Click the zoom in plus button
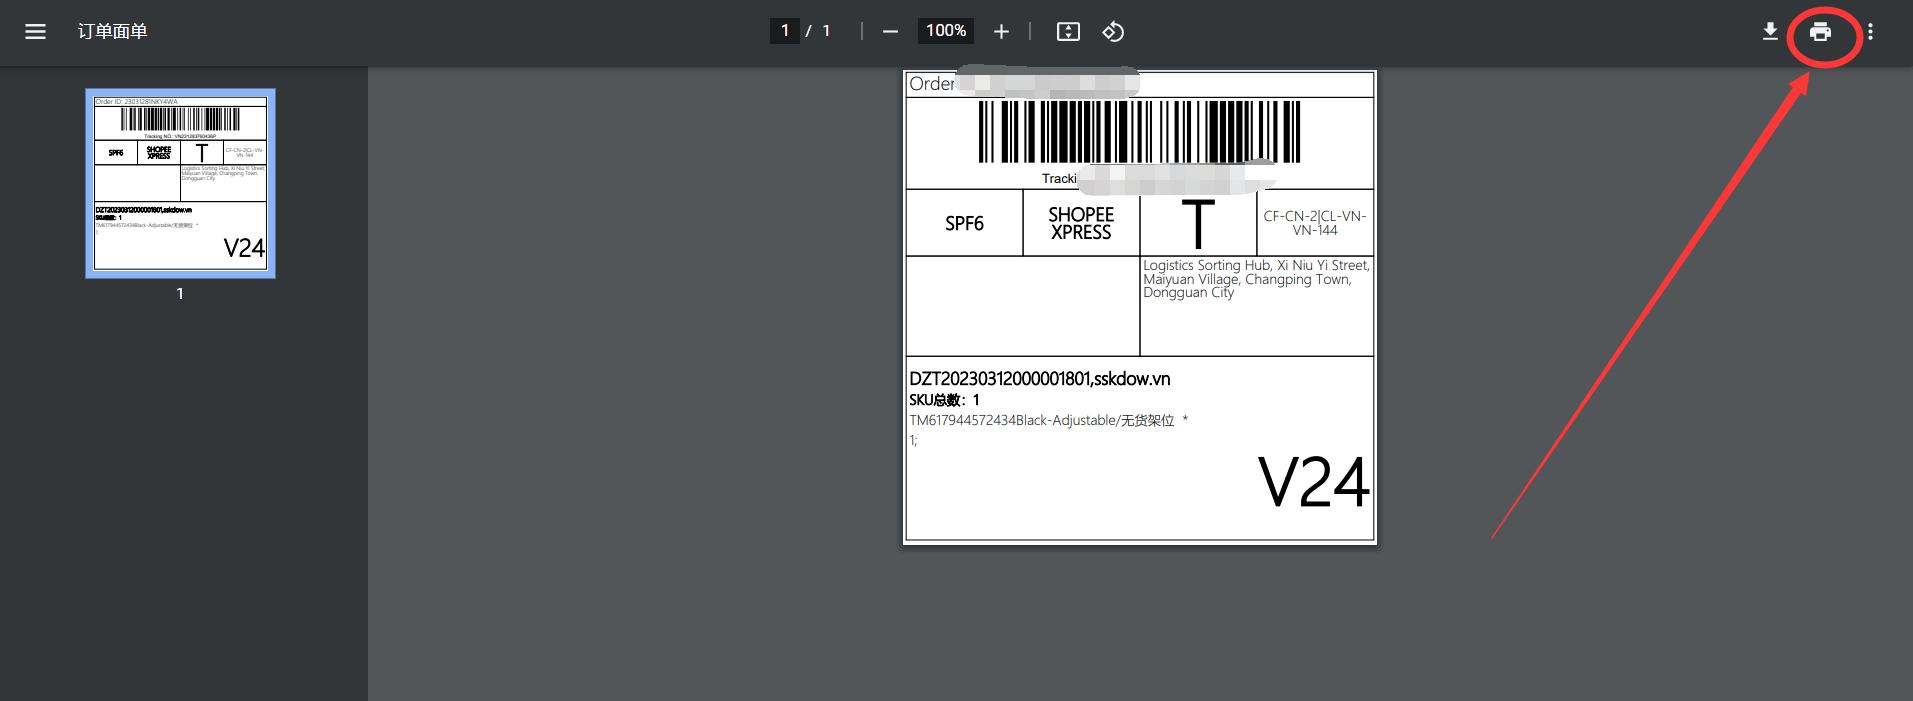This screenshot has width=1913, height=701. point(1001,32)
